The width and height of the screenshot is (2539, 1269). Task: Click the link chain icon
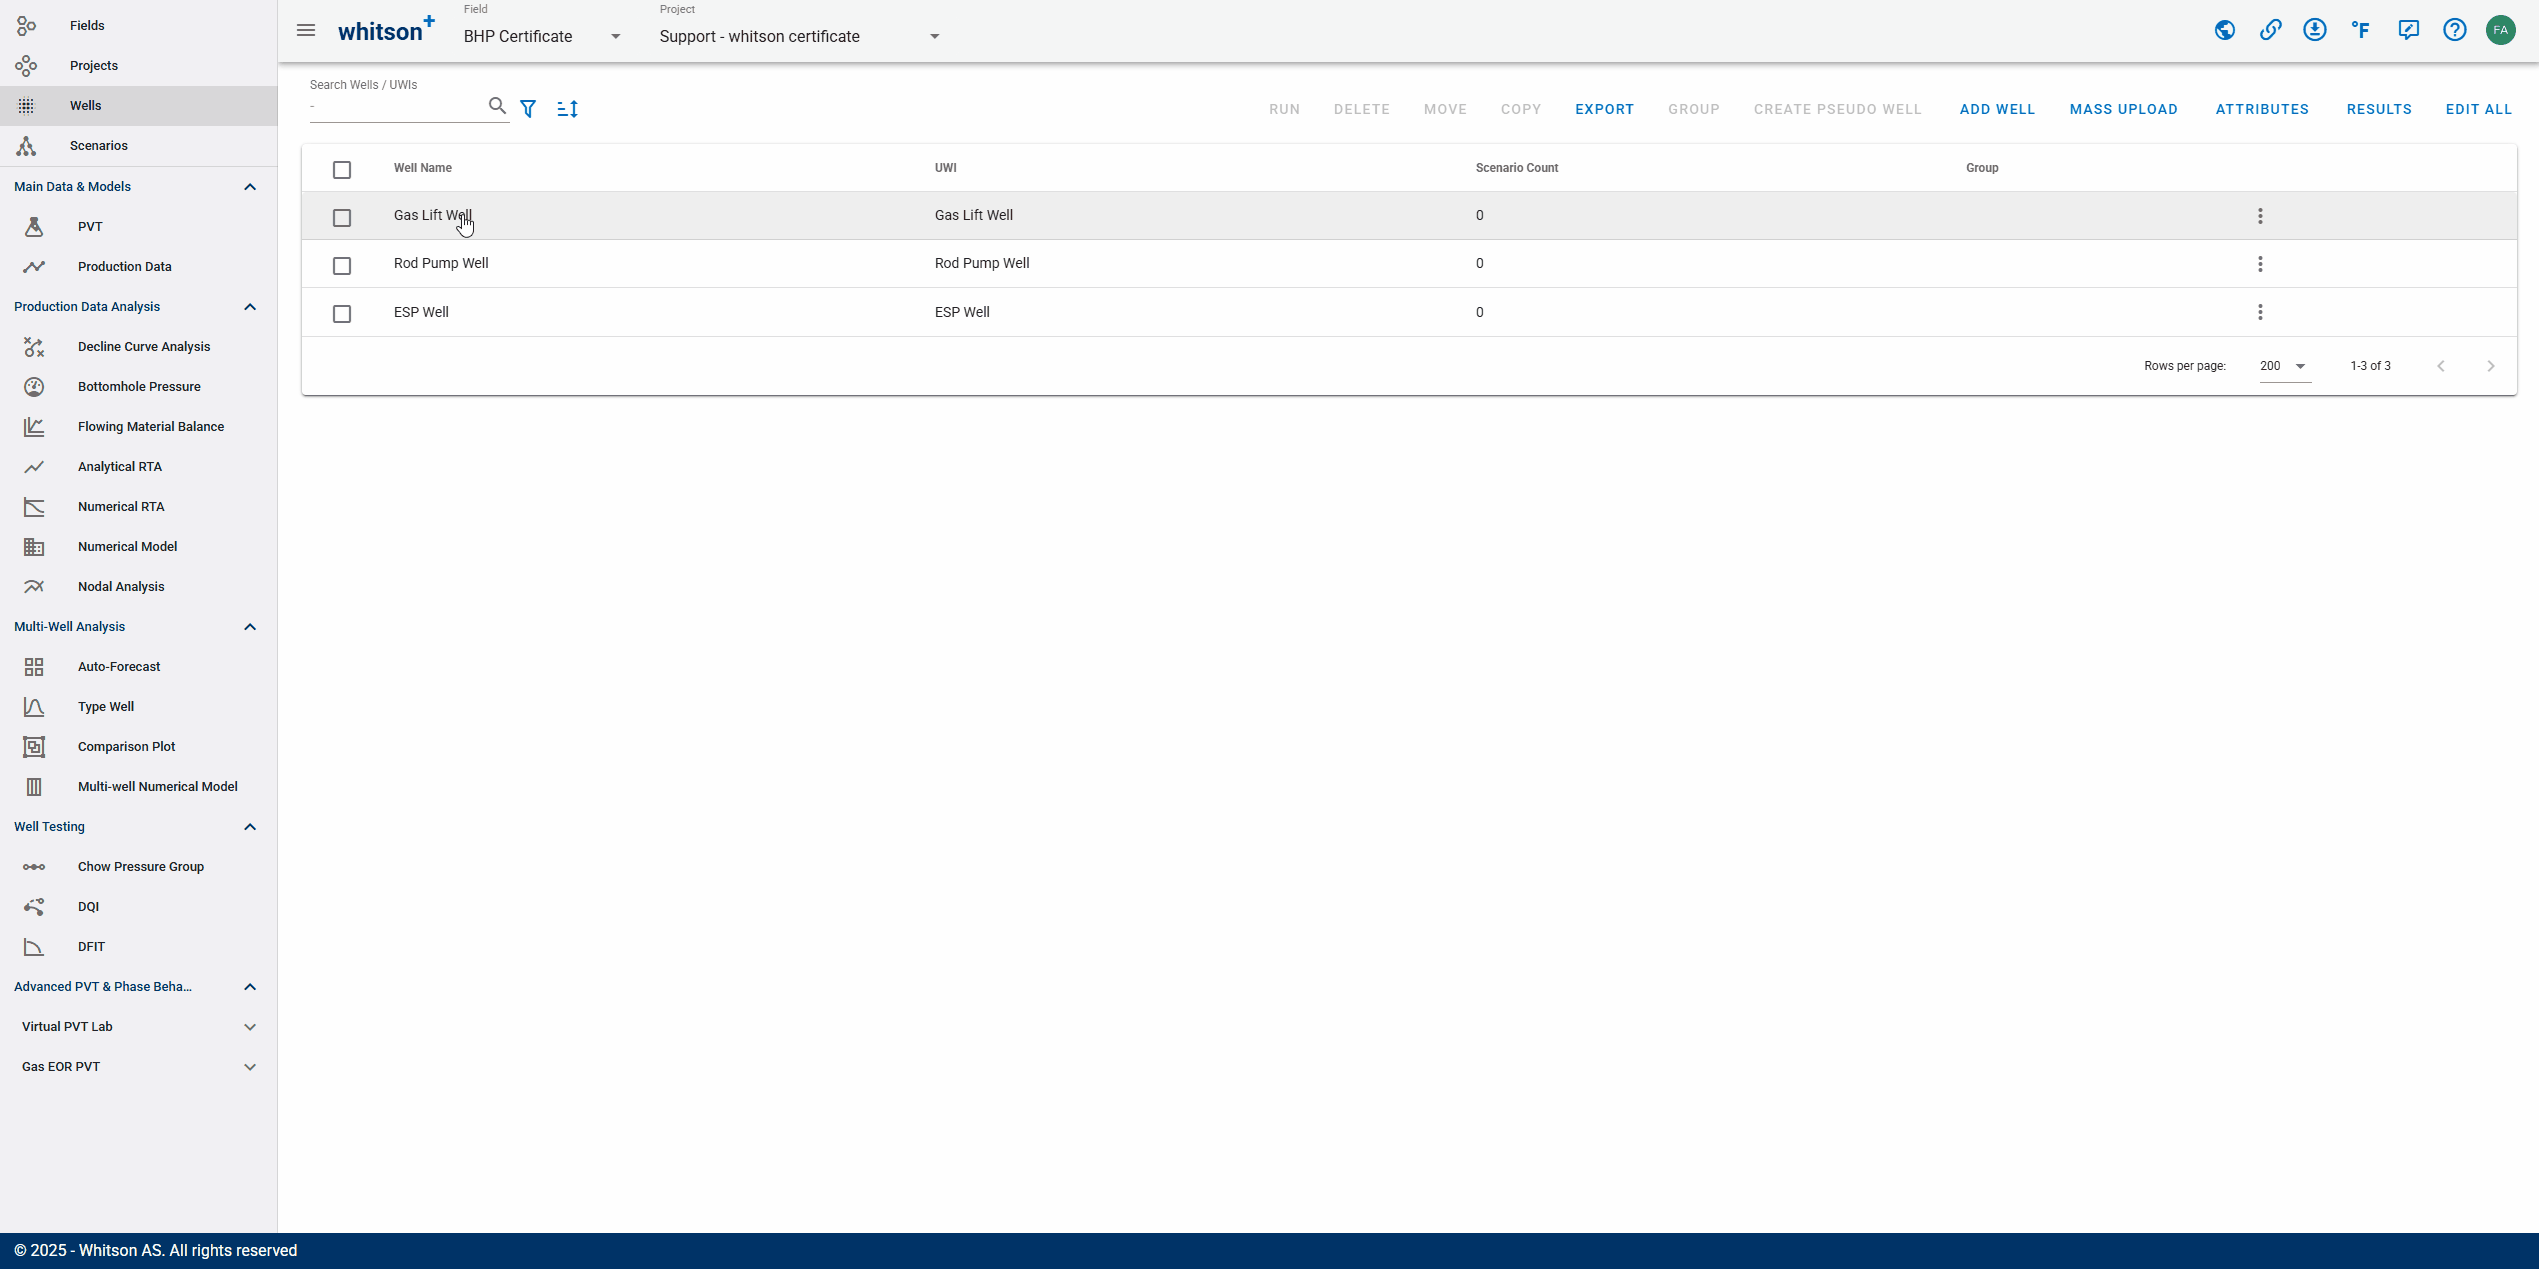2270,30
